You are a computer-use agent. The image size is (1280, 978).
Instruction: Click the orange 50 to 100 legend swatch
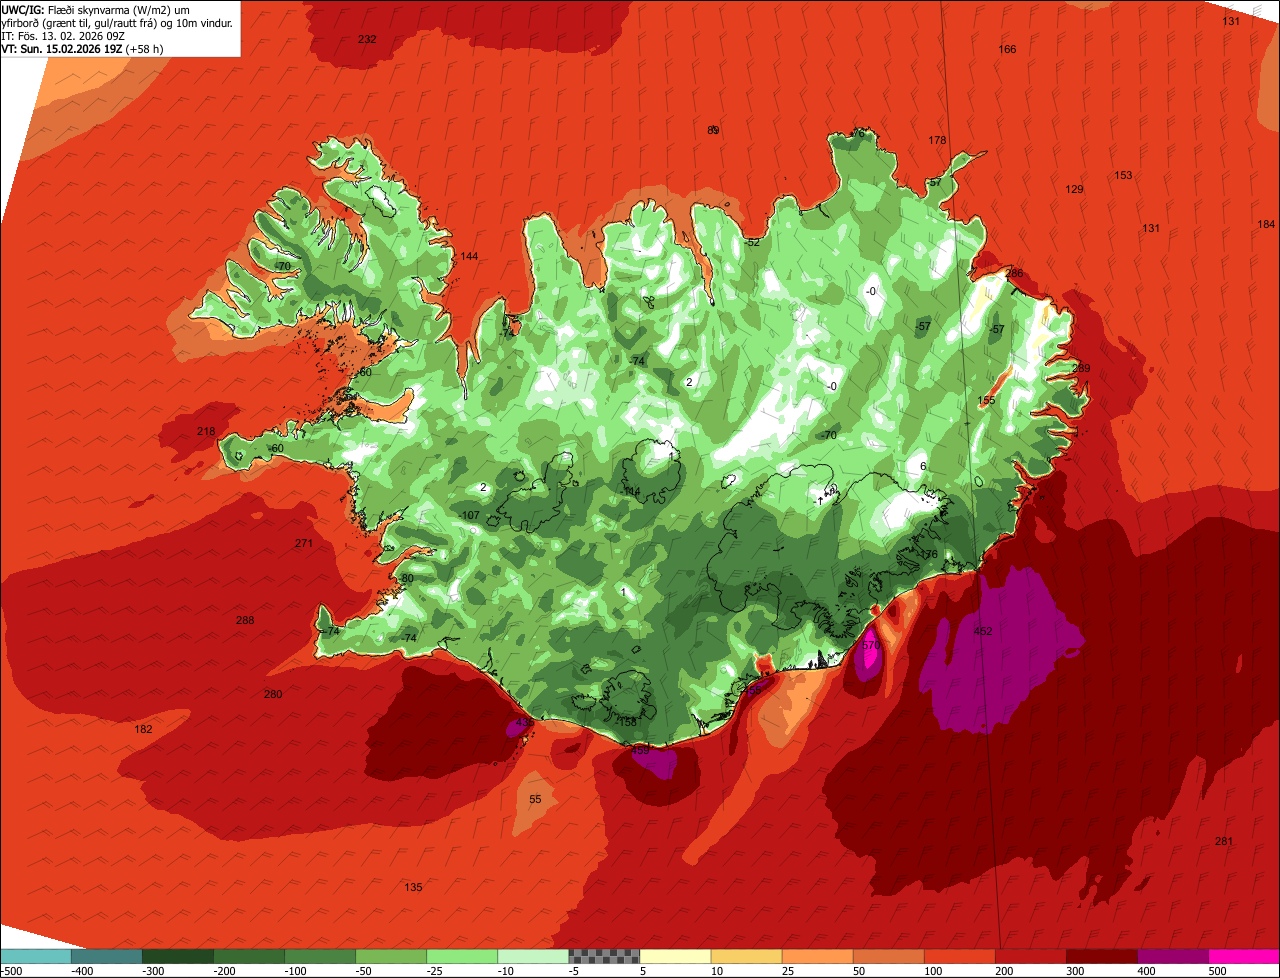888,956
